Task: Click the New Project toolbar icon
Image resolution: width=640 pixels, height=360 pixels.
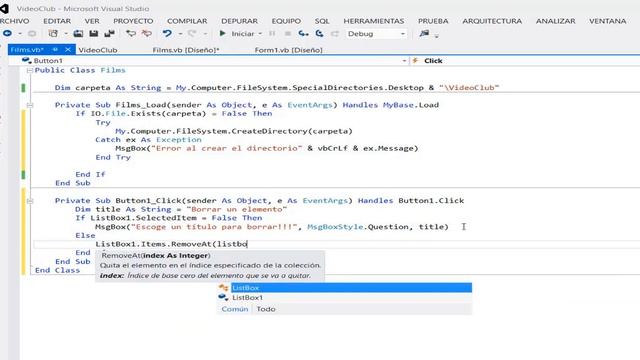Action: (x=53, y=33)
